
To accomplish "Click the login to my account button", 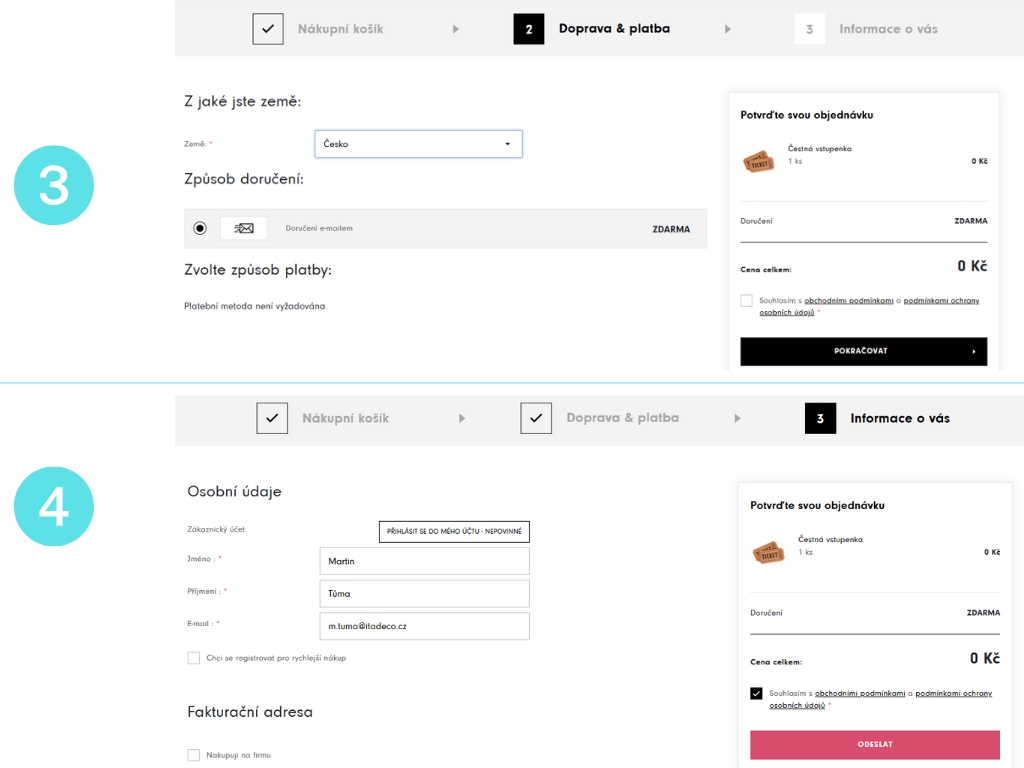I will (454, 531).
